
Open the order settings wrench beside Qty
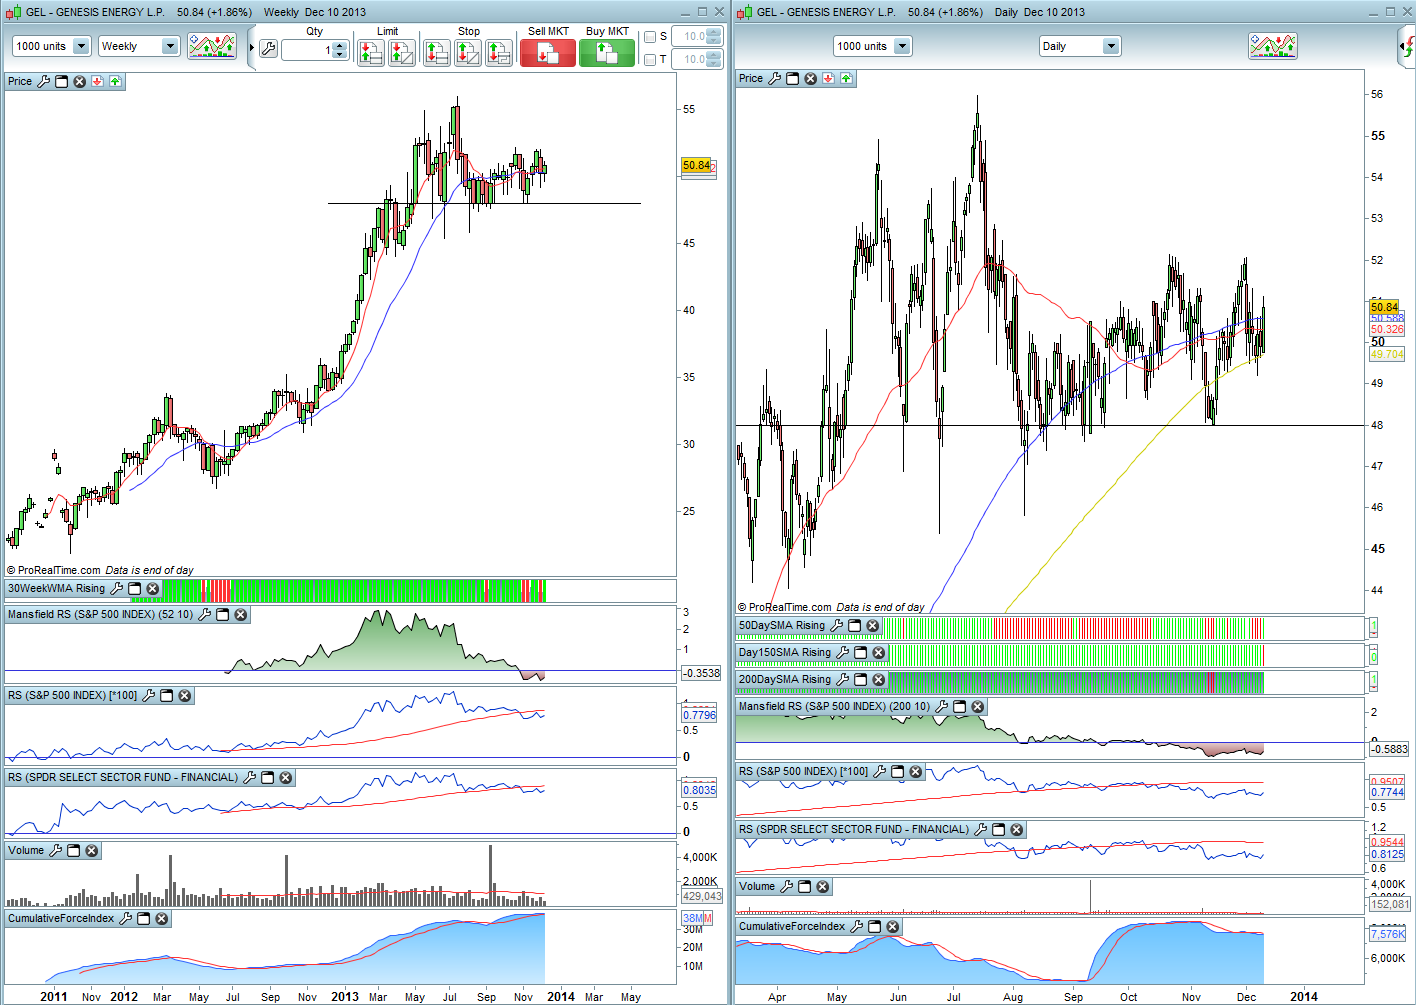pyautogui.click(x=268, y=49)
